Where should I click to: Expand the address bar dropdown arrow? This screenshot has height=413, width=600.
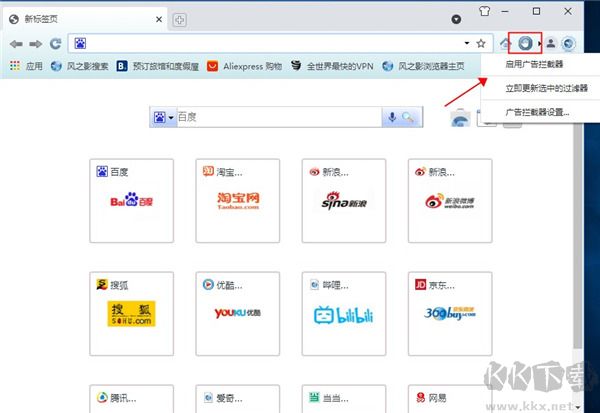point(466,44)
